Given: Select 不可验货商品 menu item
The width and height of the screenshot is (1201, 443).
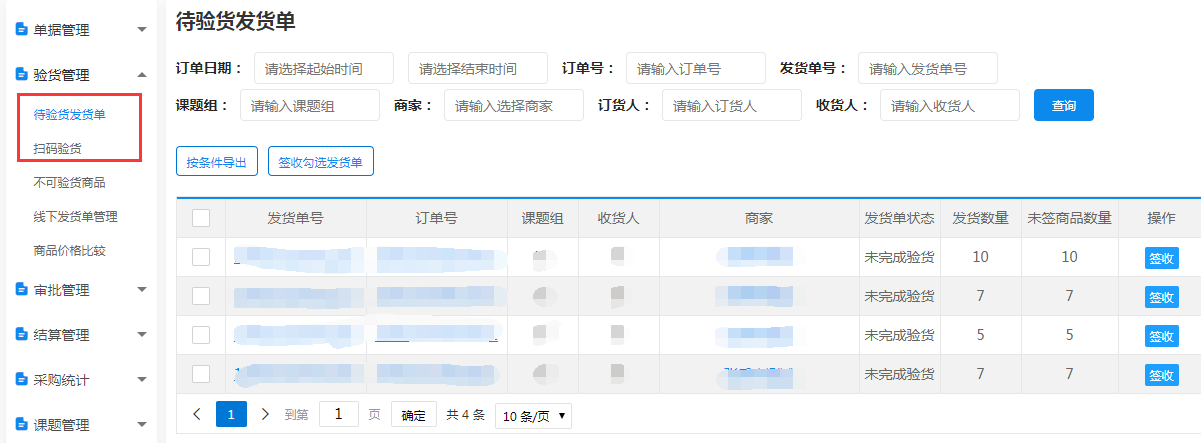Looking at the screenshot, I should pyautogui.click(x=69, y=182).
